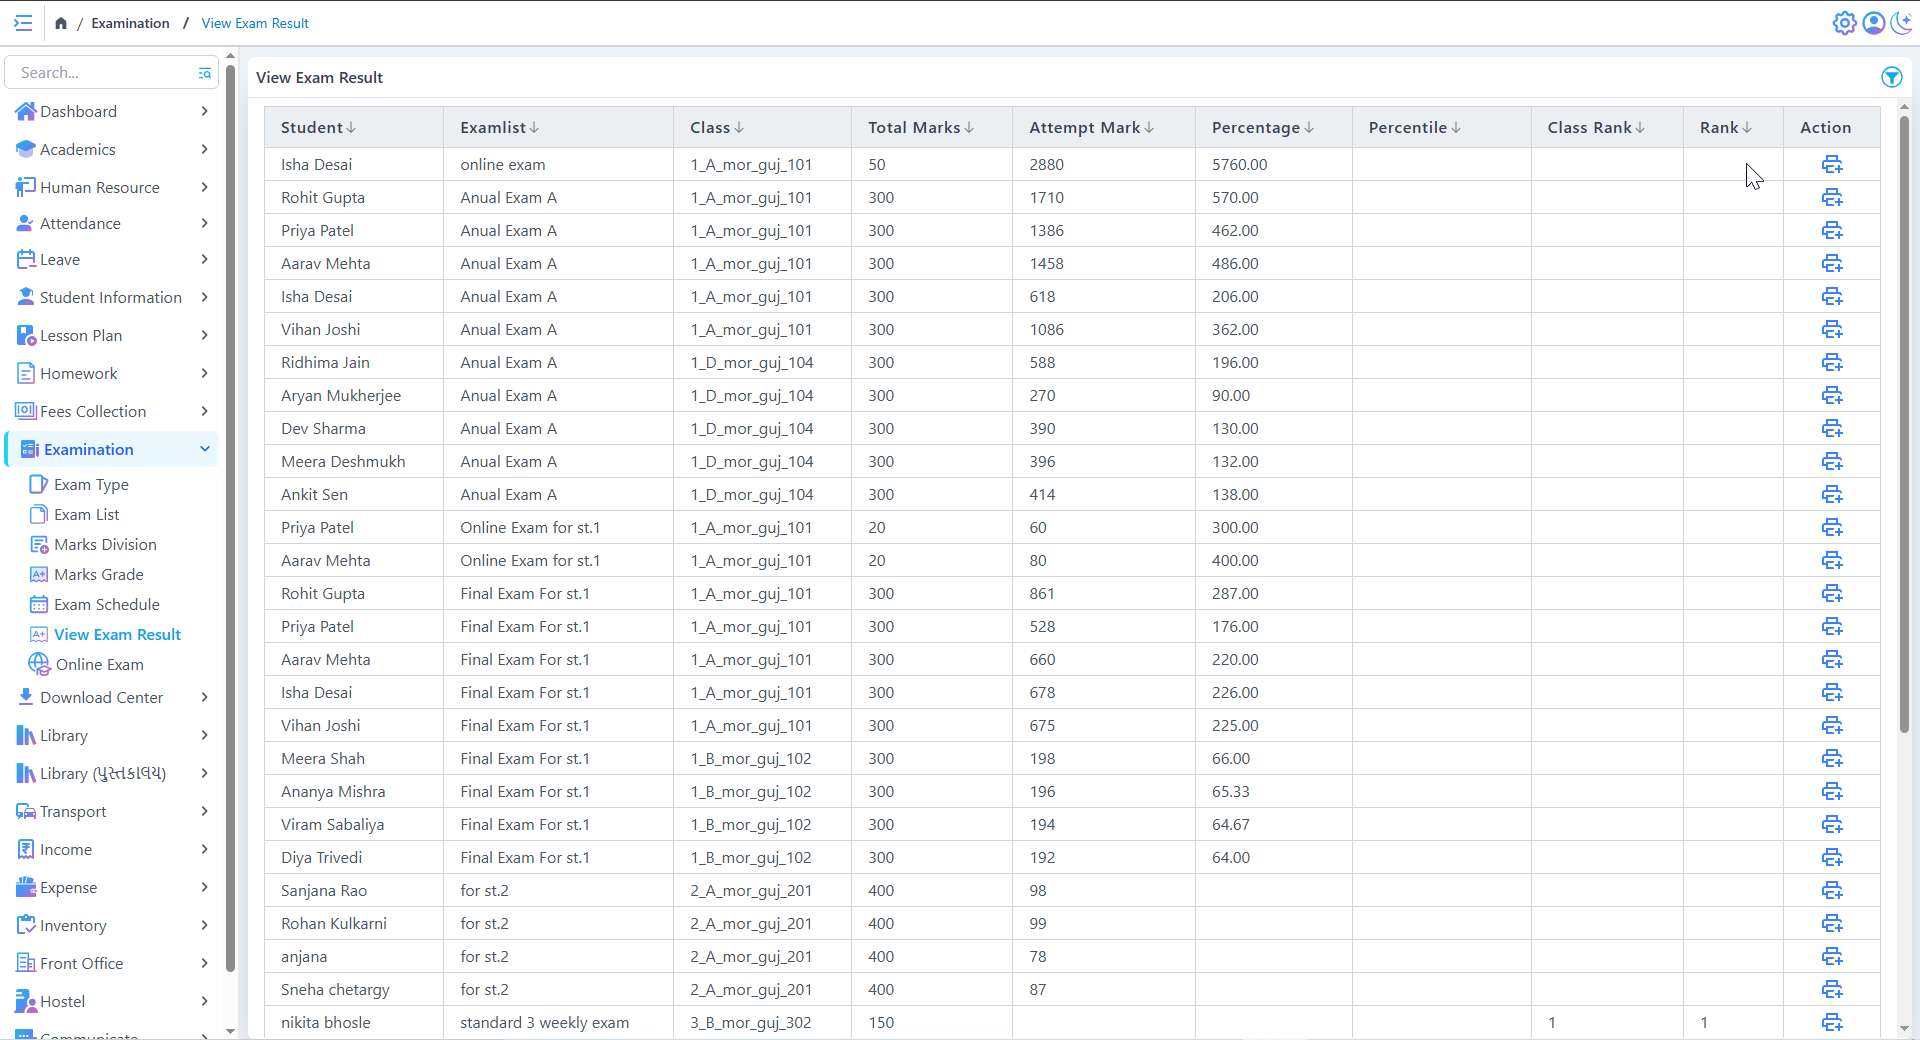Open the Marks Grade submenu item

click(98, 575)
